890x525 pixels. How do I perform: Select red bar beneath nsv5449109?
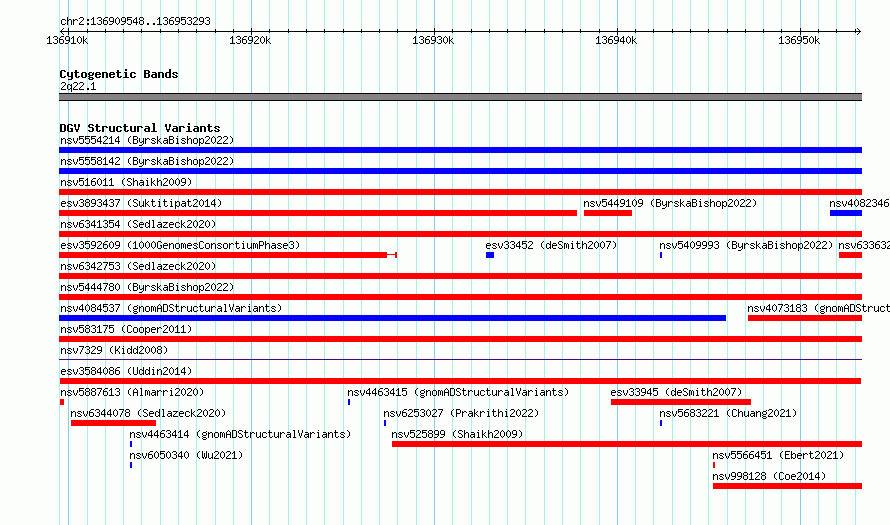pyautogui.click(x=608, y=213)
